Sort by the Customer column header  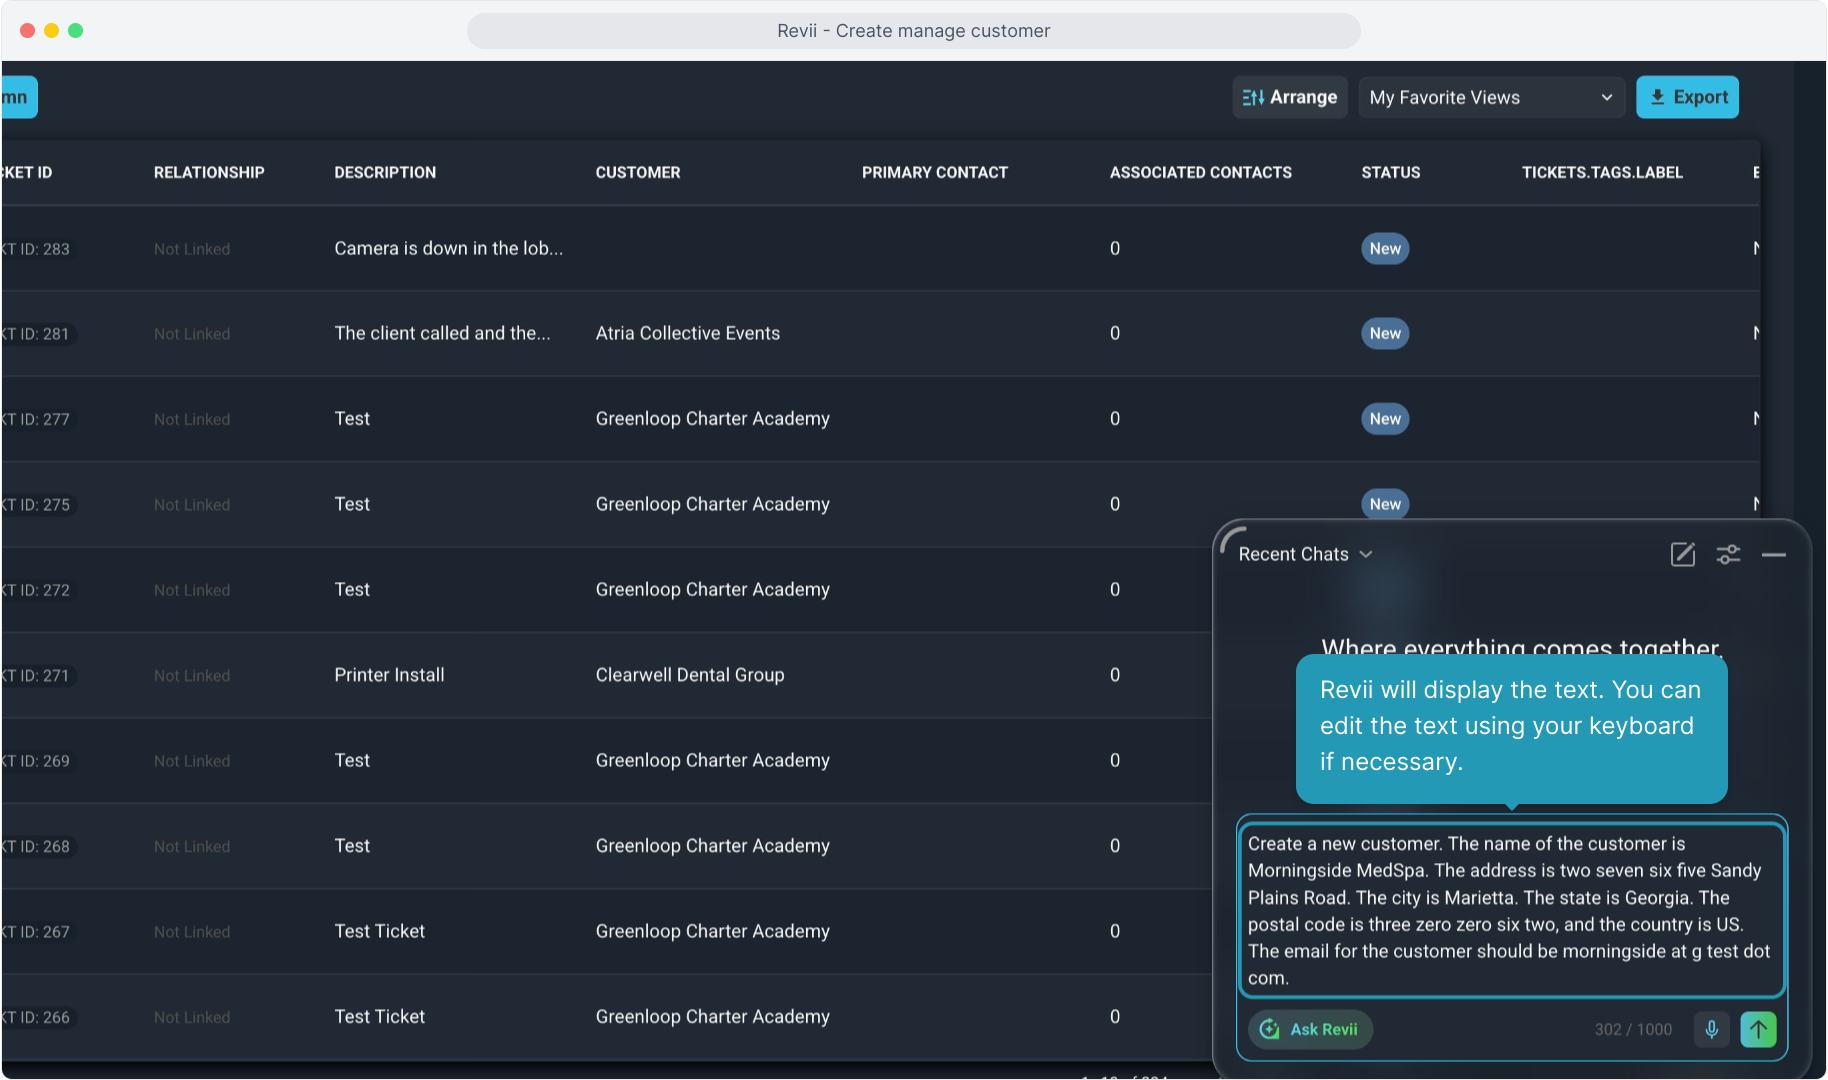click(x=637, y=172)
